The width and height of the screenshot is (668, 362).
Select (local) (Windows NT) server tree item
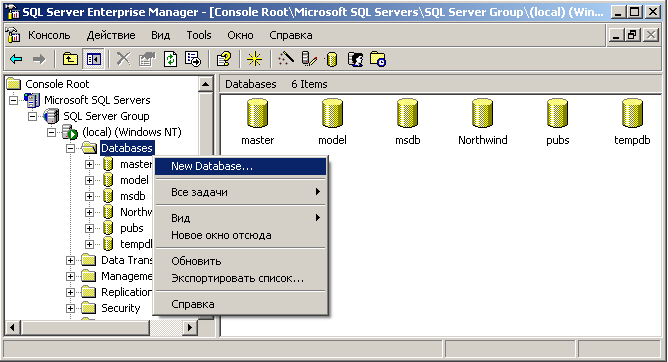132,132
